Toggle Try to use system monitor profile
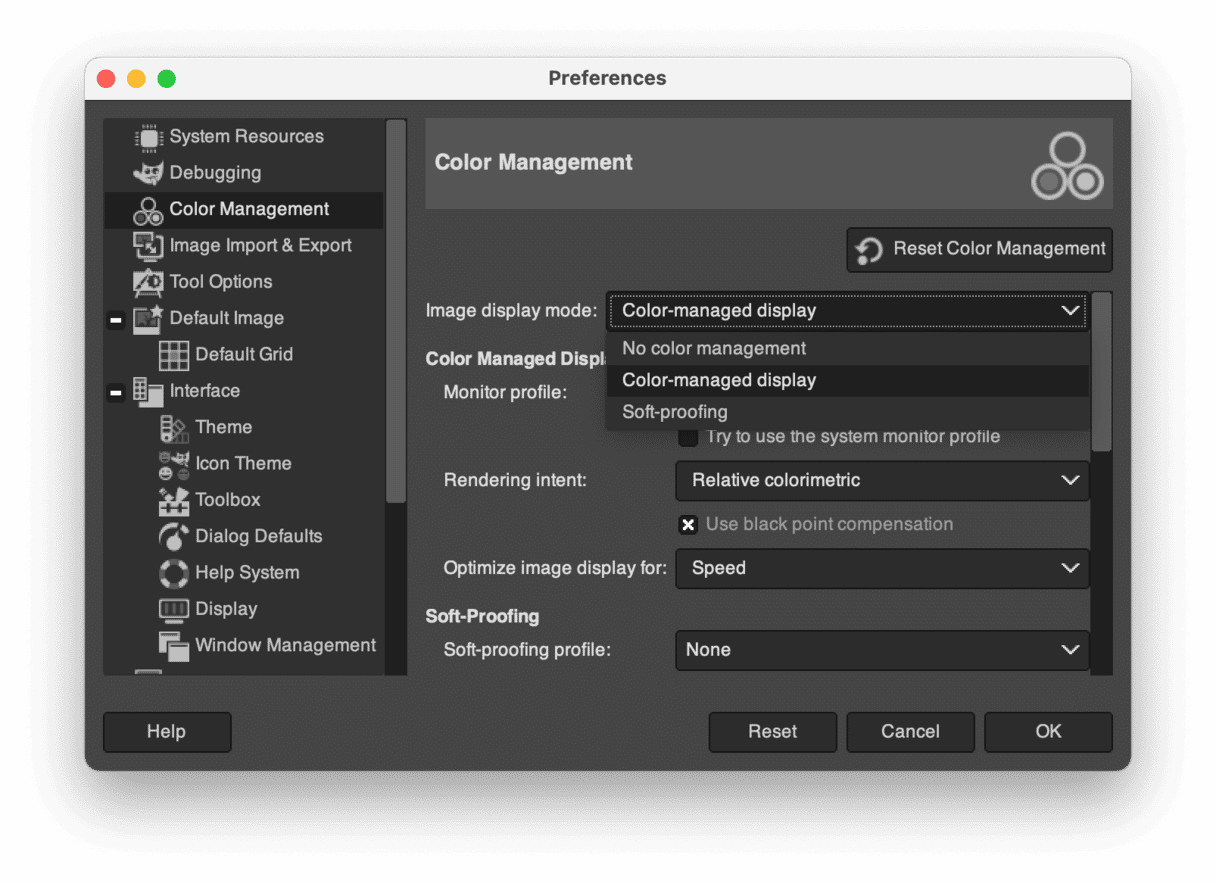This screenshot has height=883, width=1216. pos(688,437)
